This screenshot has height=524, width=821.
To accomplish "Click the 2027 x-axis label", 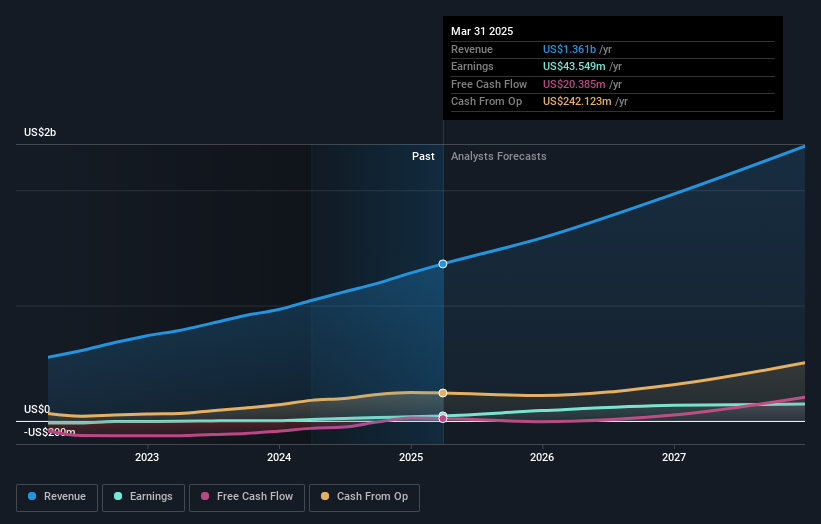I will [x=674, y=457].
